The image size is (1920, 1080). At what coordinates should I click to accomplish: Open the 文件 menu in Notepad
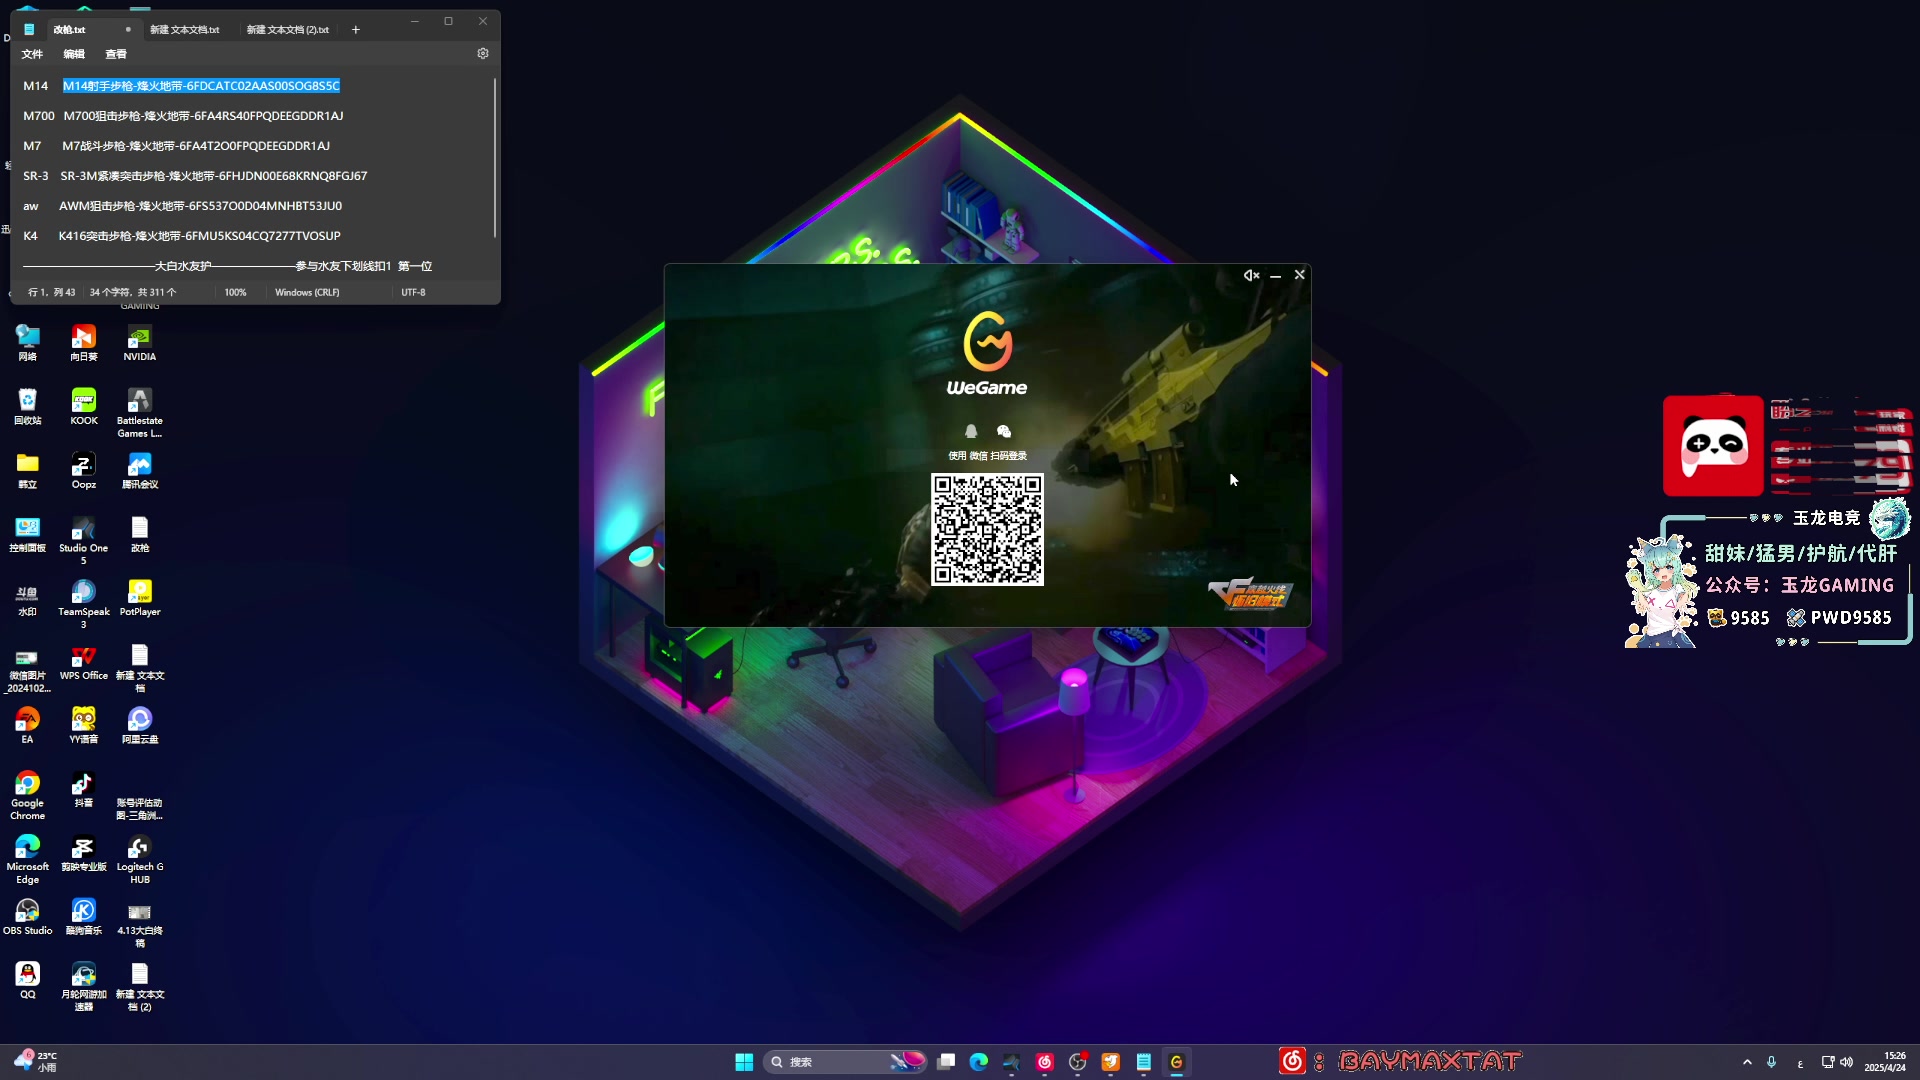[x=32, y=54]
